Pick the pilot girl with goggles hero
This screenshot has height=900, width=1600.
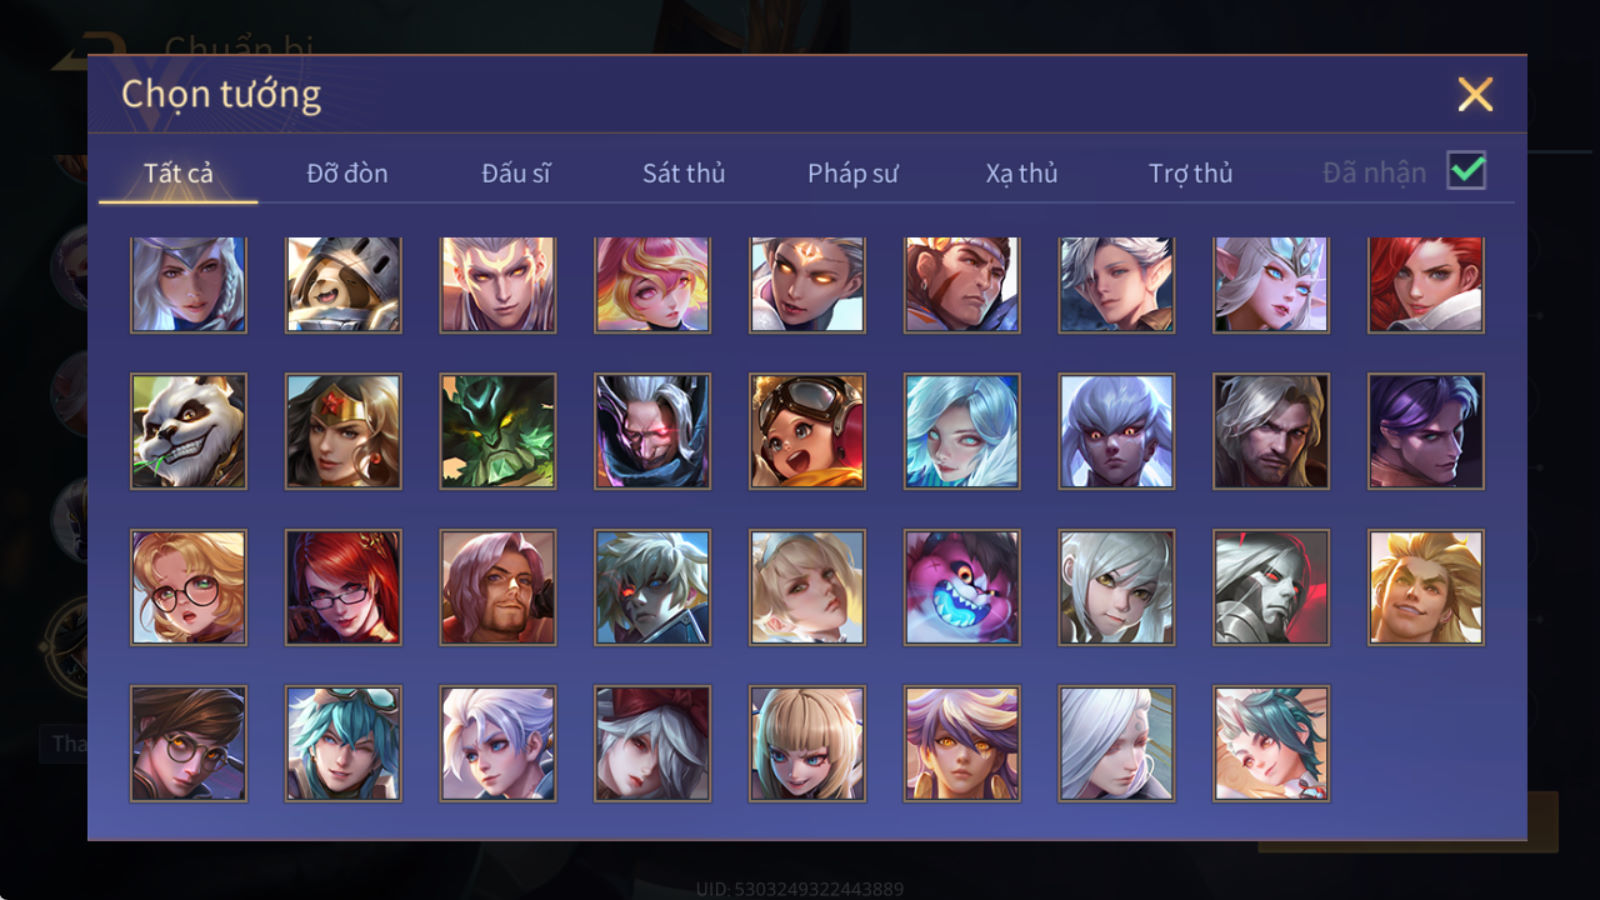pos(807,431)
